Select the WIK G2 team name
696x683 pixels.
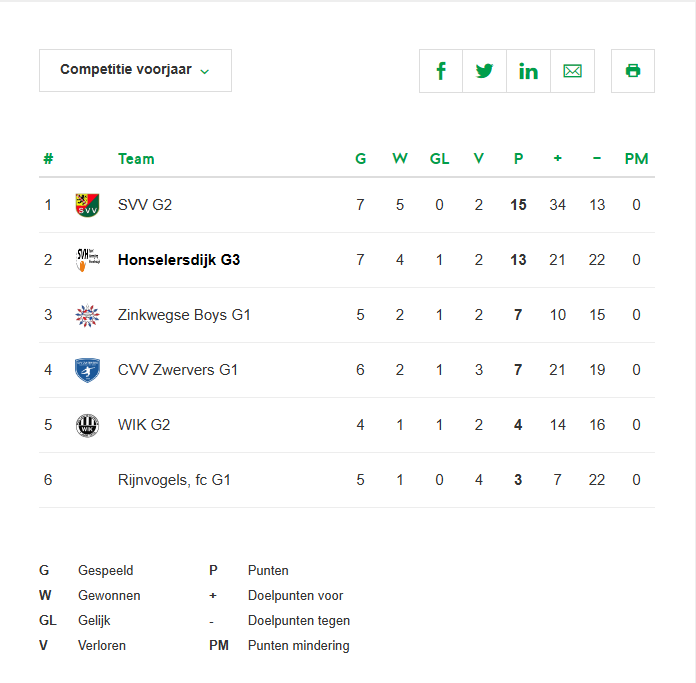[x=144, y=425]
